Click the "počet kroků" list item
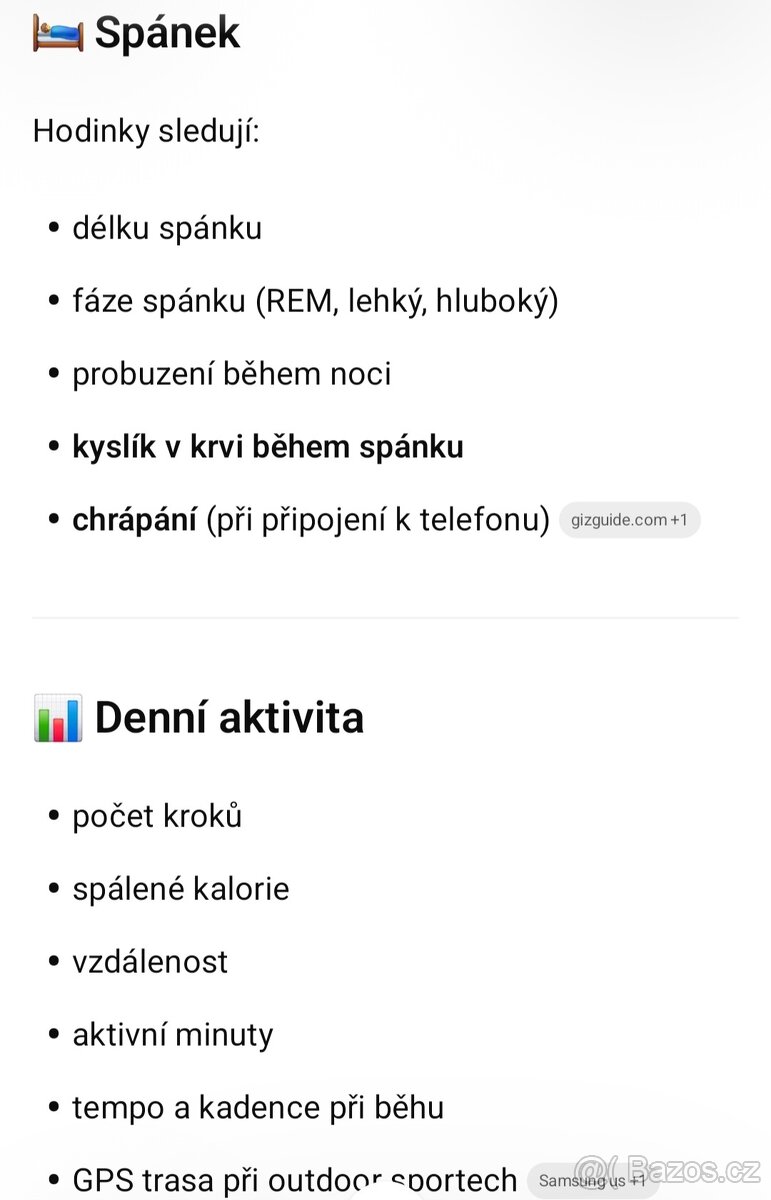This screenshot has width=771, height=1200. (157, 816)
